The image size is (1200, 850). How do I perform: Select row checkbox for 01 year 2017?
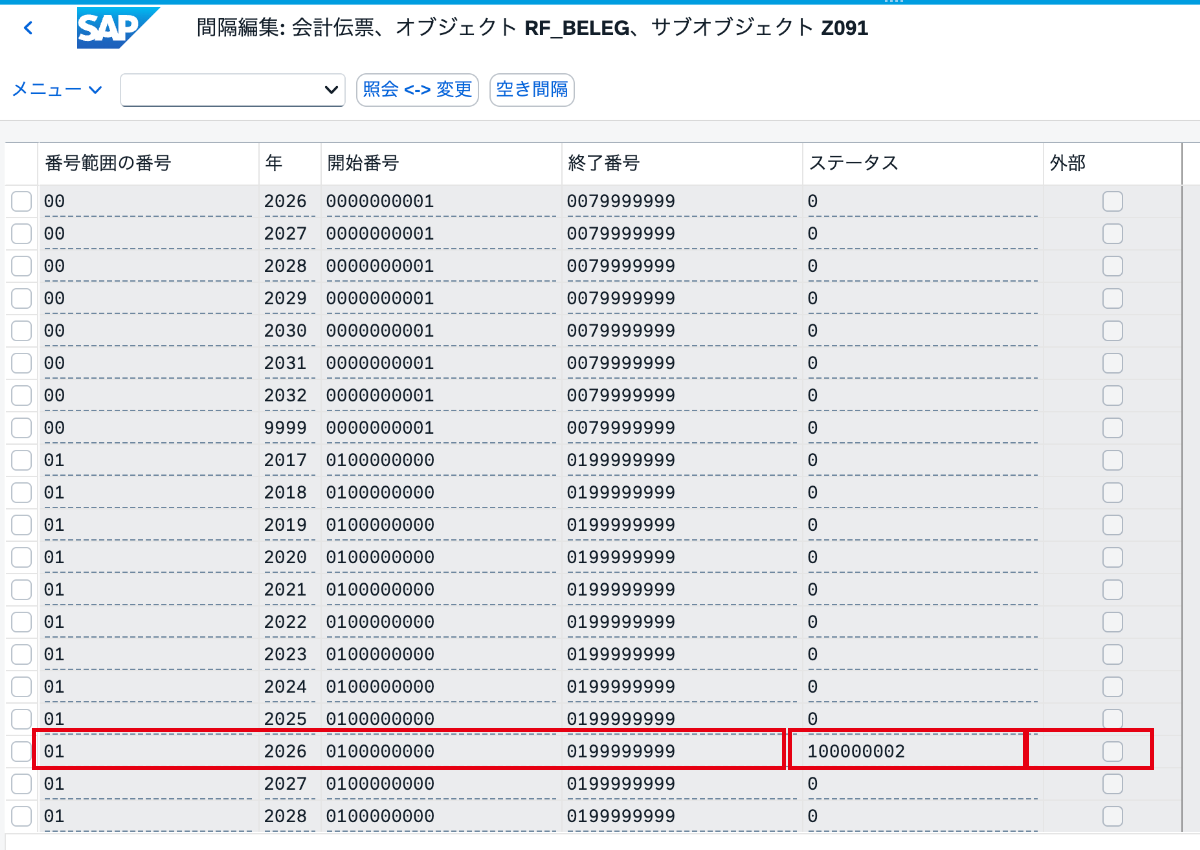21,460
